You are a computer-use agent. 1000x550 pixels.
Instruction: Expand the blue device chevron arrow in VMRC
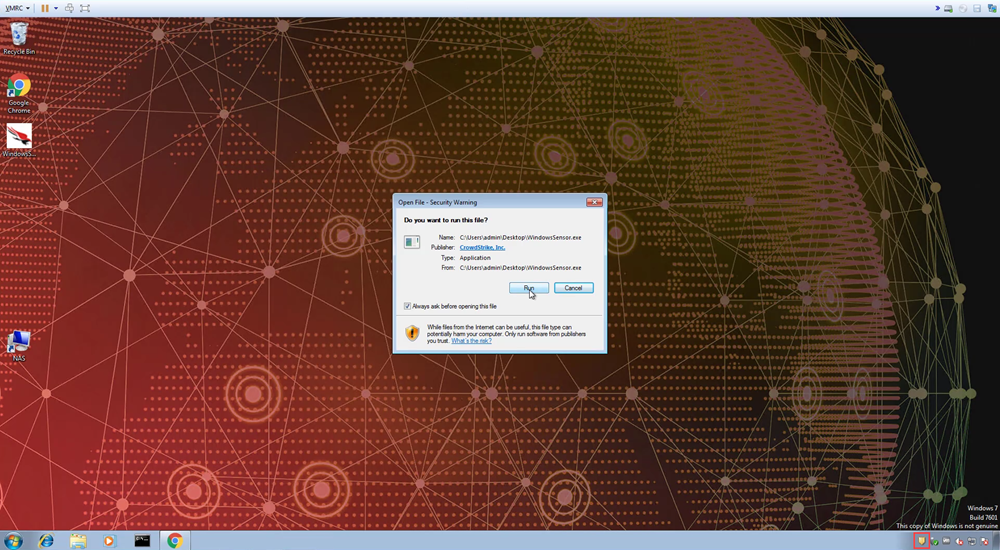[x=935, y=8]
